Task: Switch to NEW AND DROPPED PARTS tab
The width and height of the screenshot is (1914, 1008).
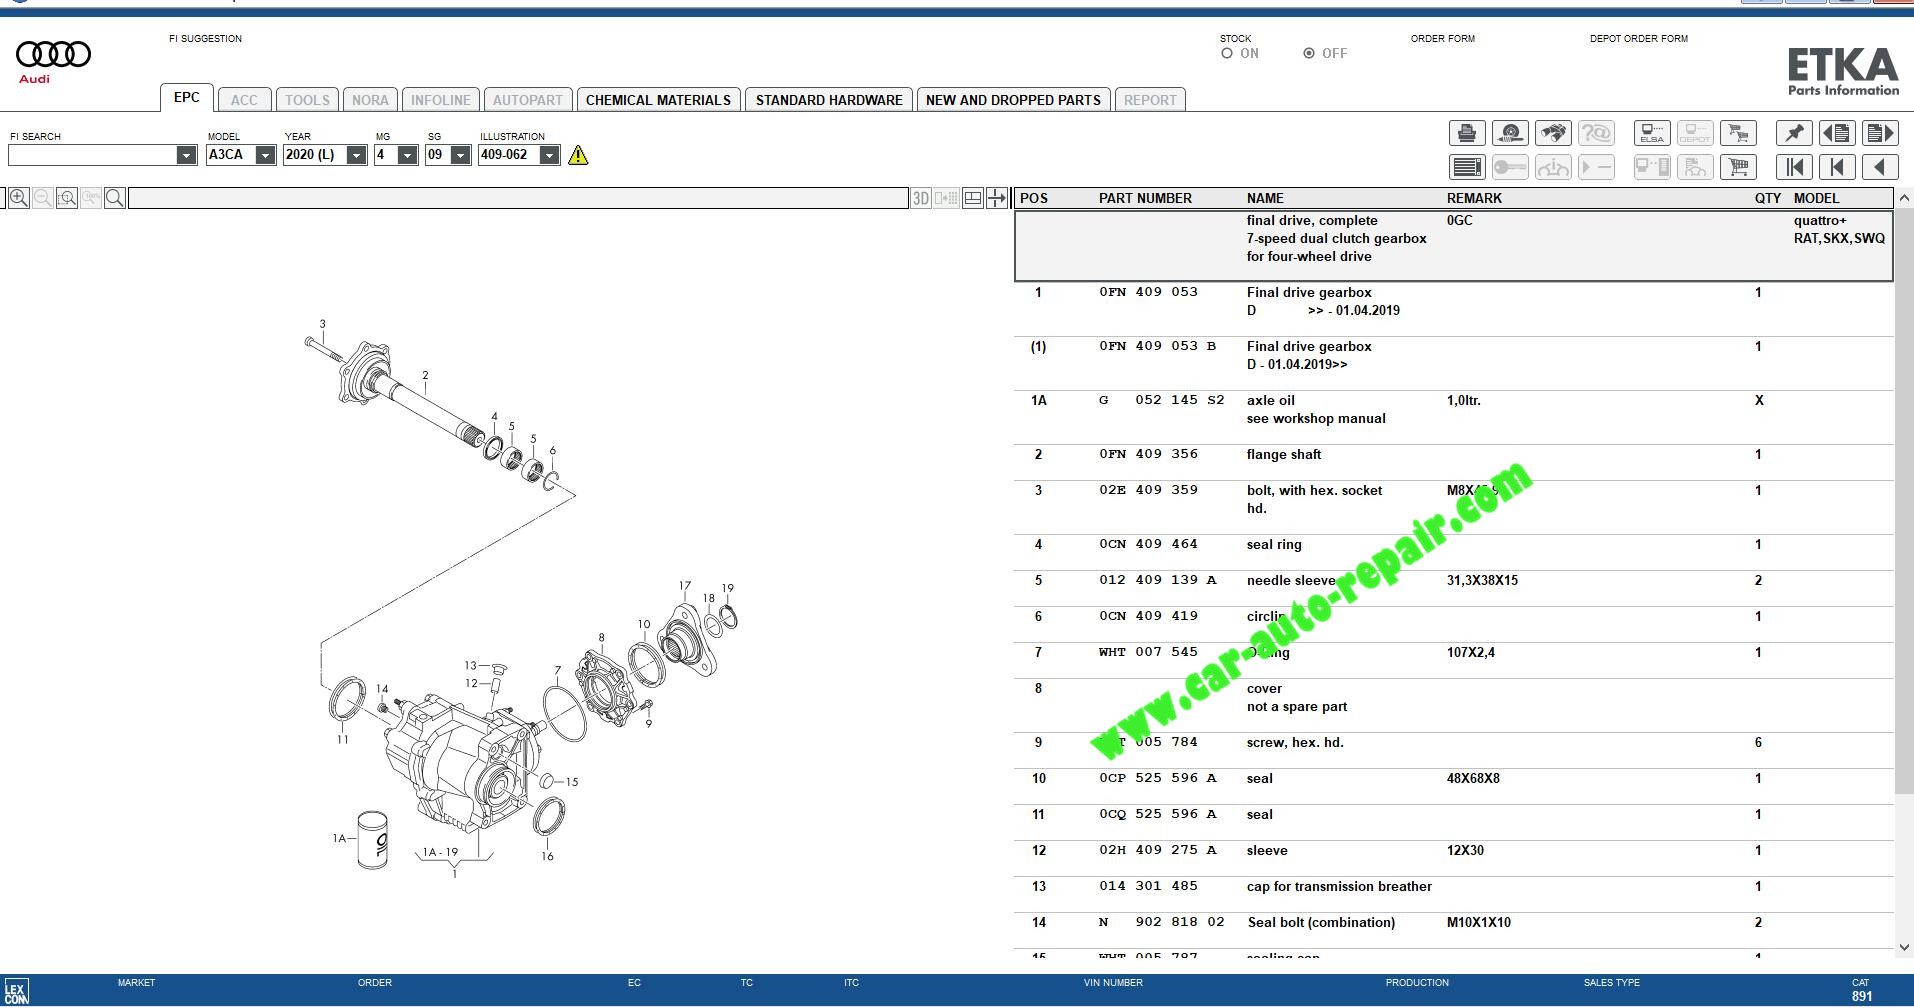Action: (1013, 100)
